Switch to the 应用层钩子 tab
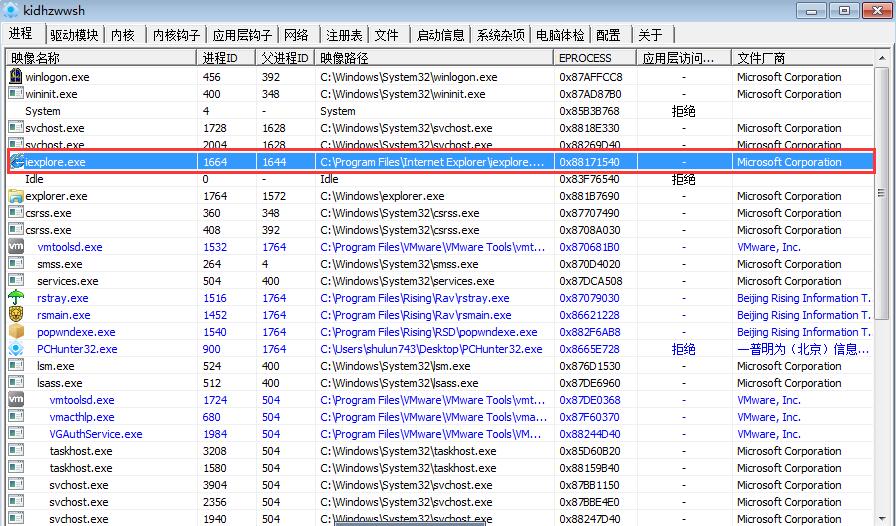896x526 pixels. pos(242,35)
